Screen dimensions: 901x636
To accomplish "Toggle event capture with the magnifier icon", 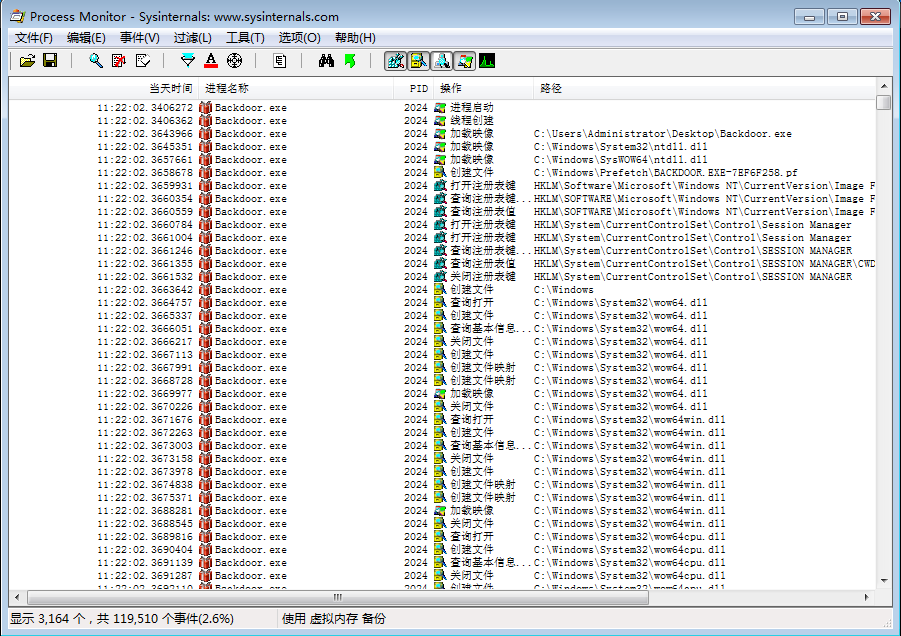I will [96, 61].
